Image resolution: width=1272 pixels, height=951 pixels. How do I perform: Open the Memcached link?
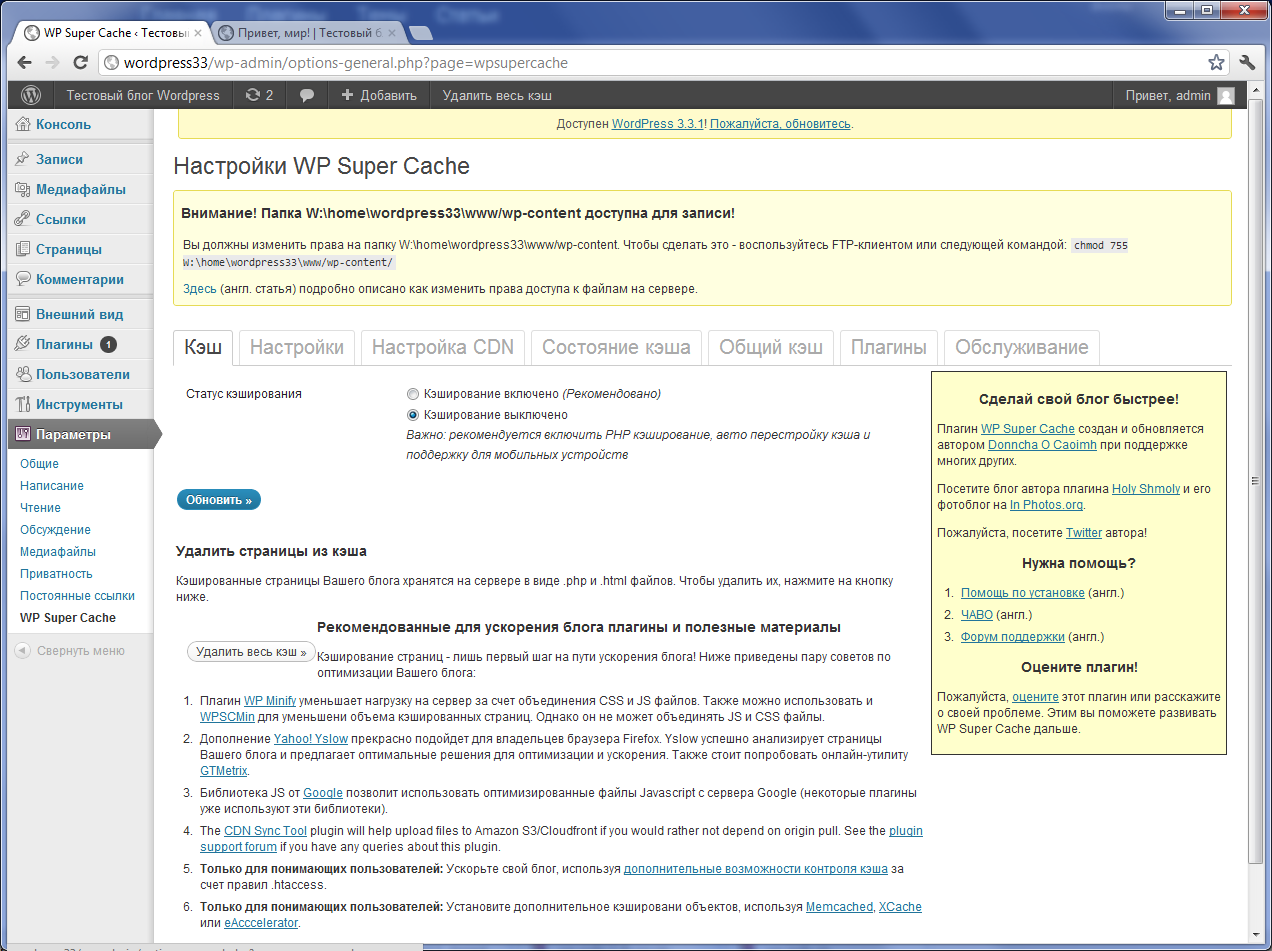pyautogui.click(x=839, y=907)
